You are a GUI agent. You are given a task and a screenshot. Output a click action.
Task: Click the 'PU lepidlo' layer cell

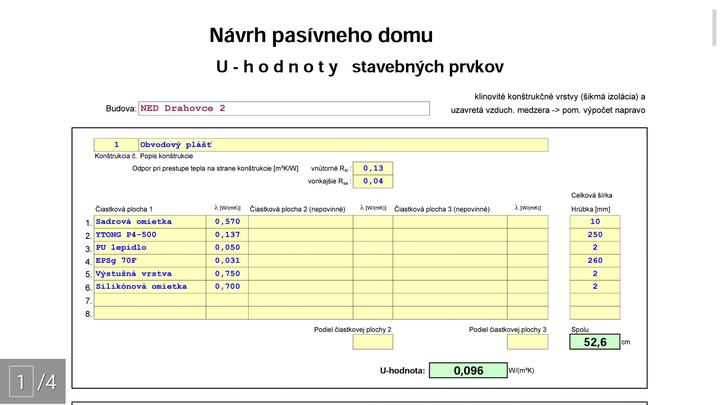pos(150,247)
